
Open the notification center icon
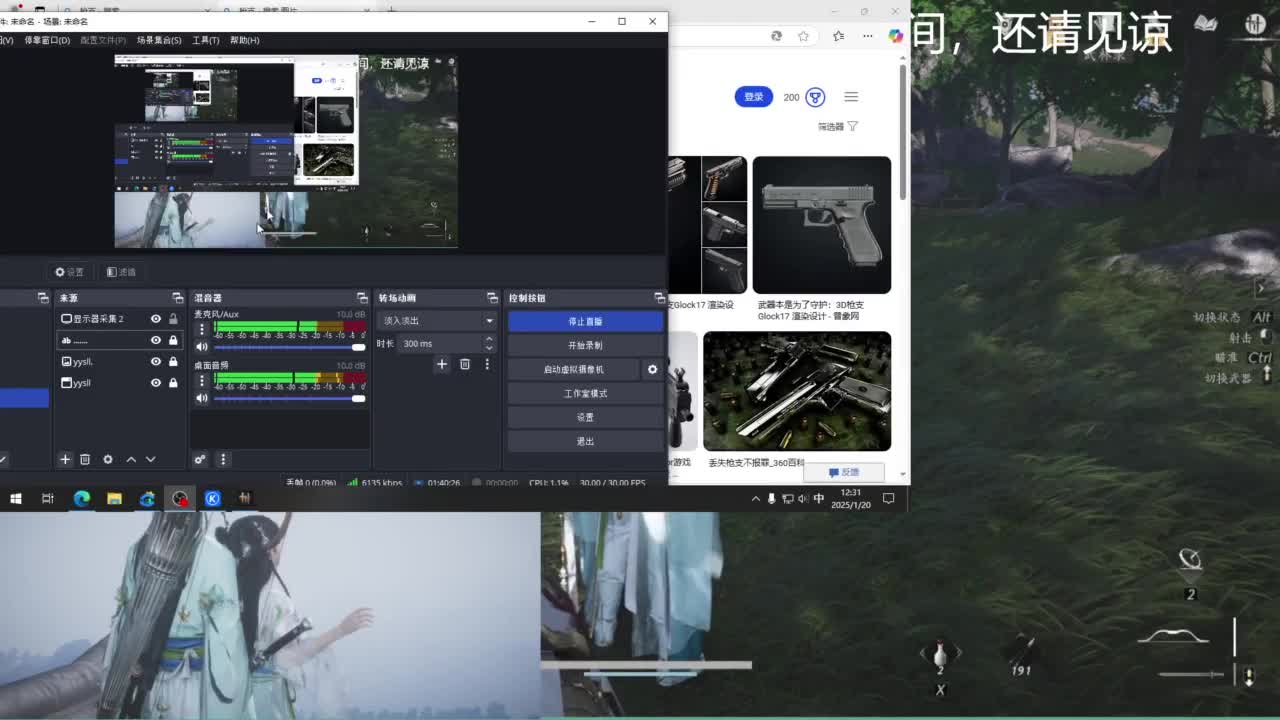[888, 498]
